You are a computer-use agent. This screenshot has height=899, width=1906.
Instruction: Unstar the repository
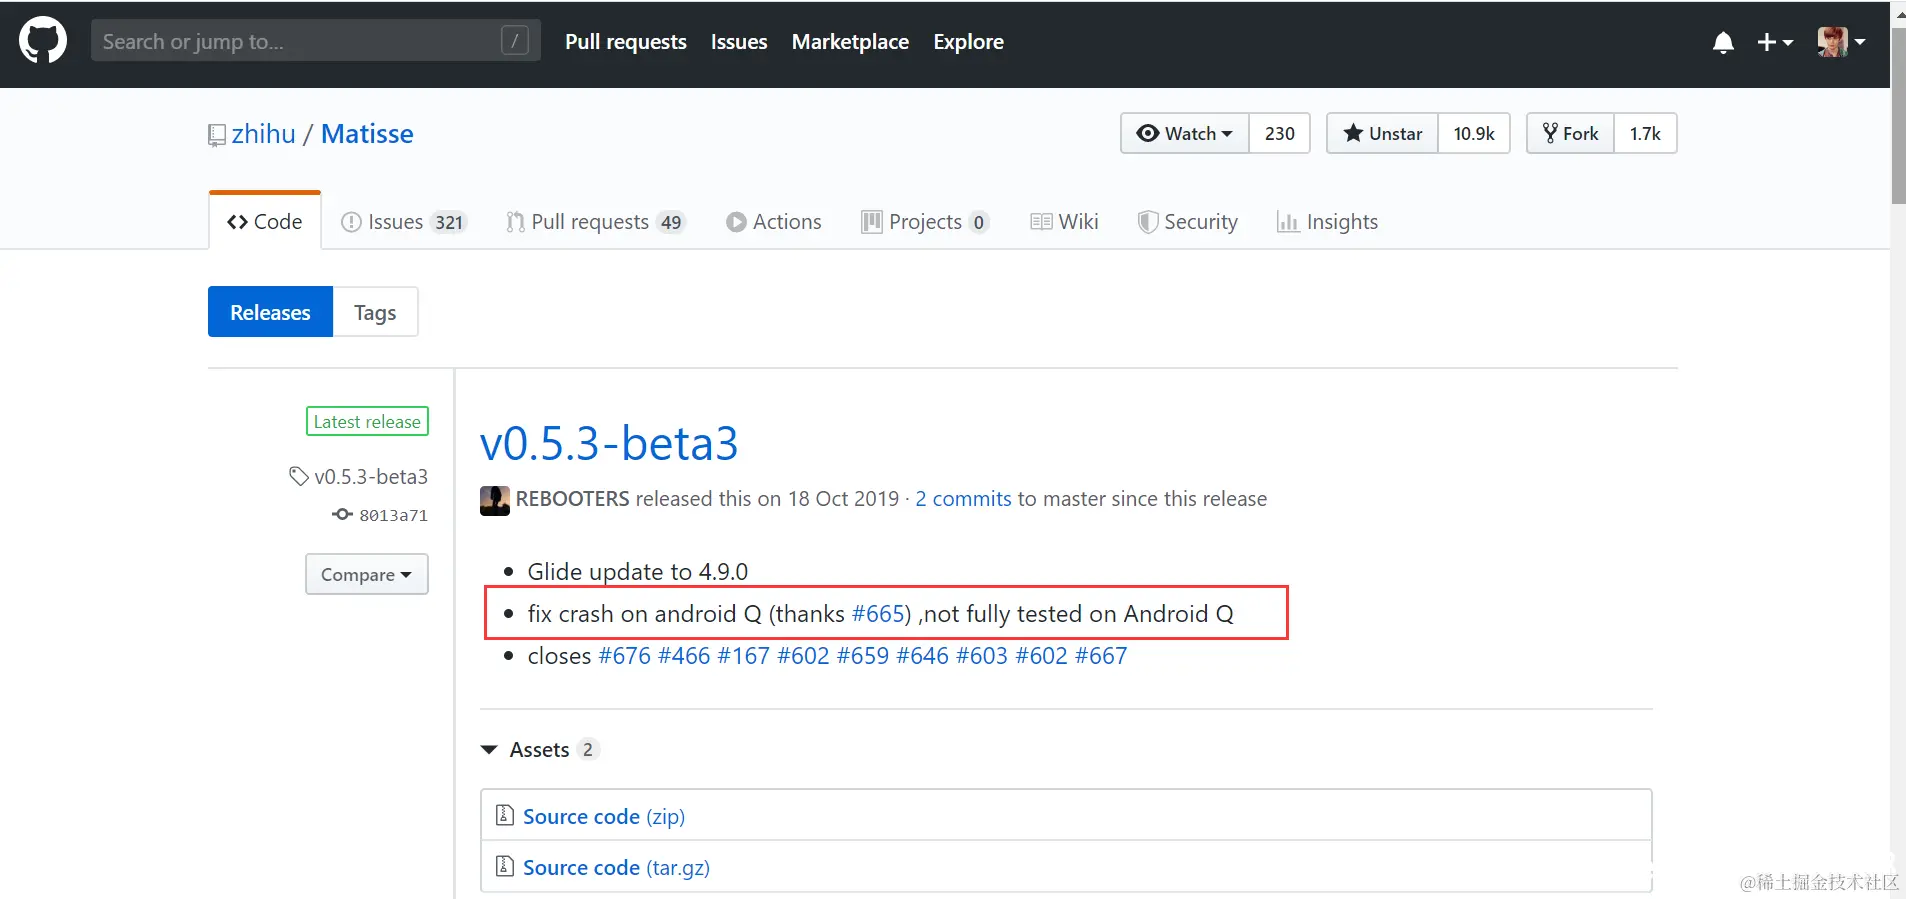pos(1383,133)
